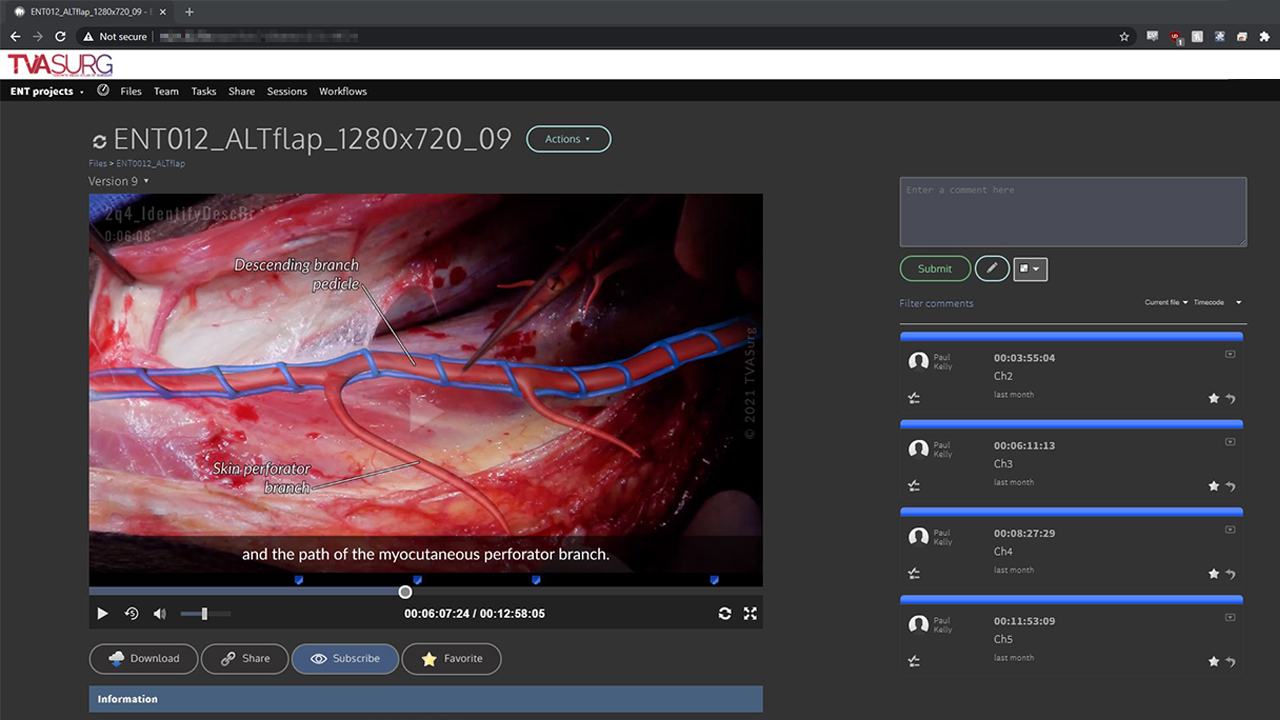The height and width of the screenshot is (720, 1280).
Task: Expand options arrow on Ch3 comment
Action: click(x=1230, y=442)
